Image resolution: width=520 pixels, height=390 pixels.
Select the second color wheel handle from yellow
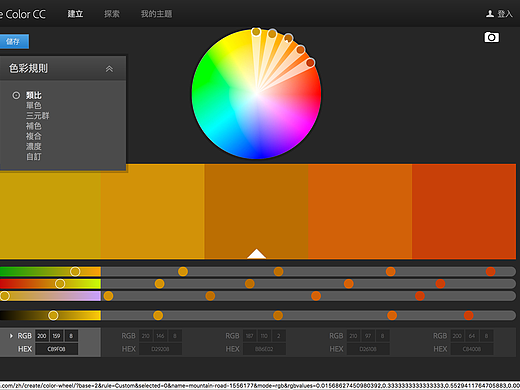click(x=272, y=34)
